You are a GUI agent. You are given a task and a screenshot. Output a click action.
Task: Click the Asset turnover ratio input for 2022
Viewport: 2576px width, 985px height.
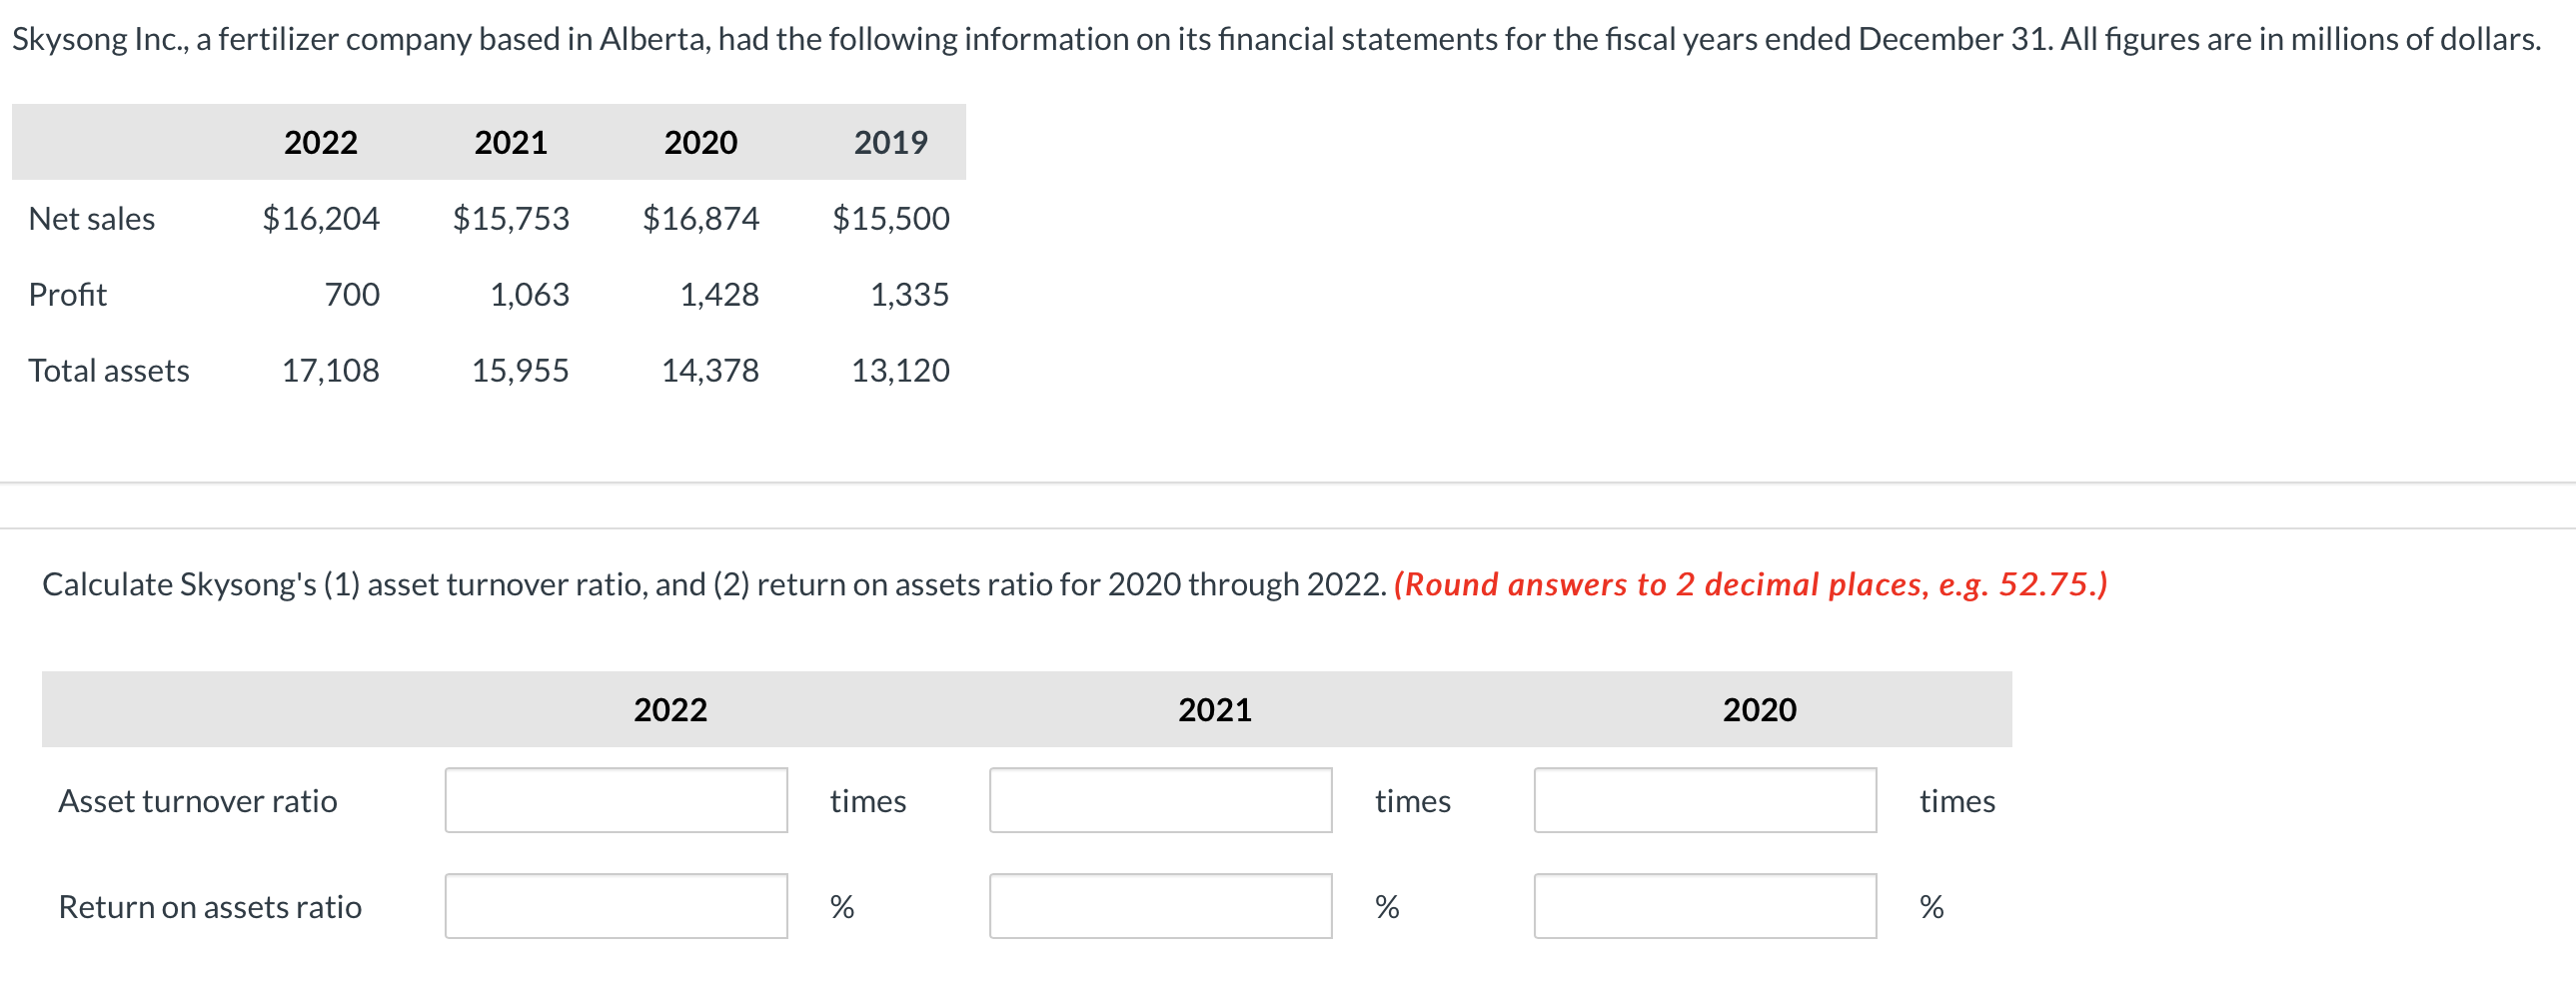[616, 800]
